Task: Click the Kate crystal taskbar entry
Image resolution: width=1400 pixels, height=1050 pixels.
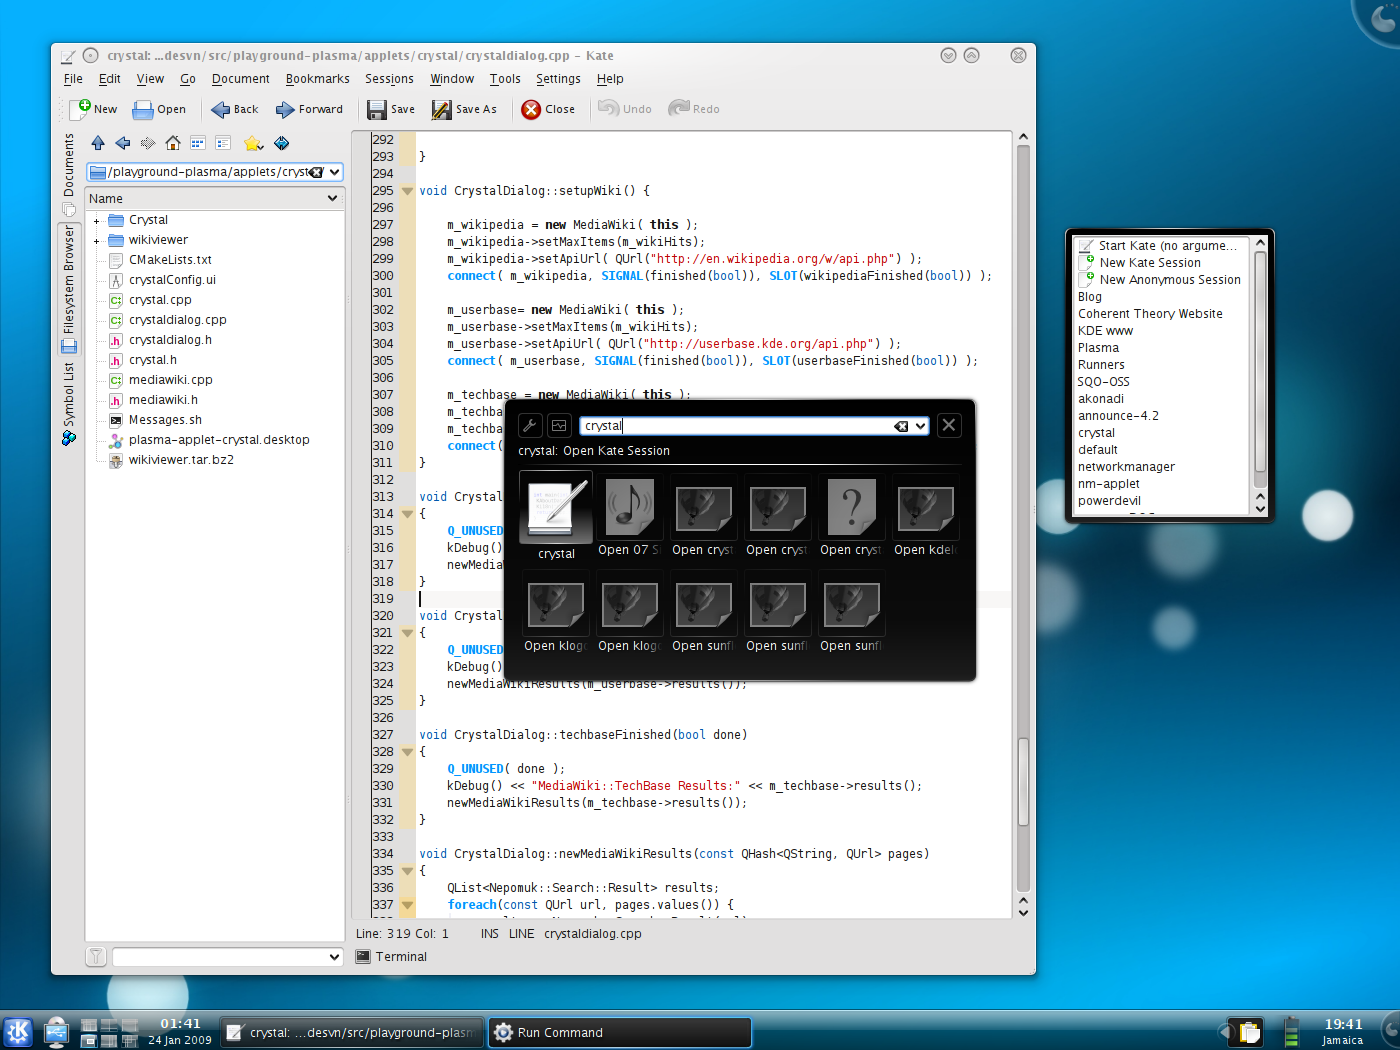Action: (x=352, y=1032)
